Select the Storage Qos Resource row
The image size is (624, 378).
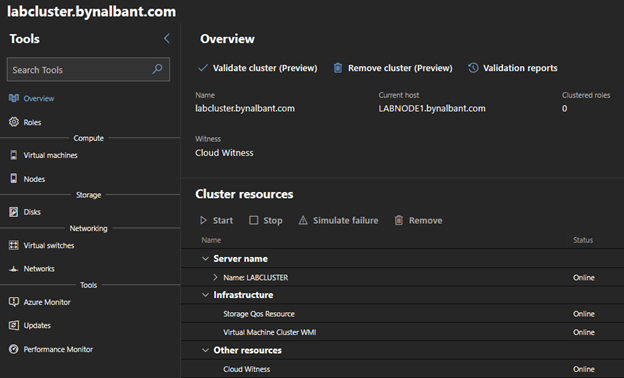402,314
